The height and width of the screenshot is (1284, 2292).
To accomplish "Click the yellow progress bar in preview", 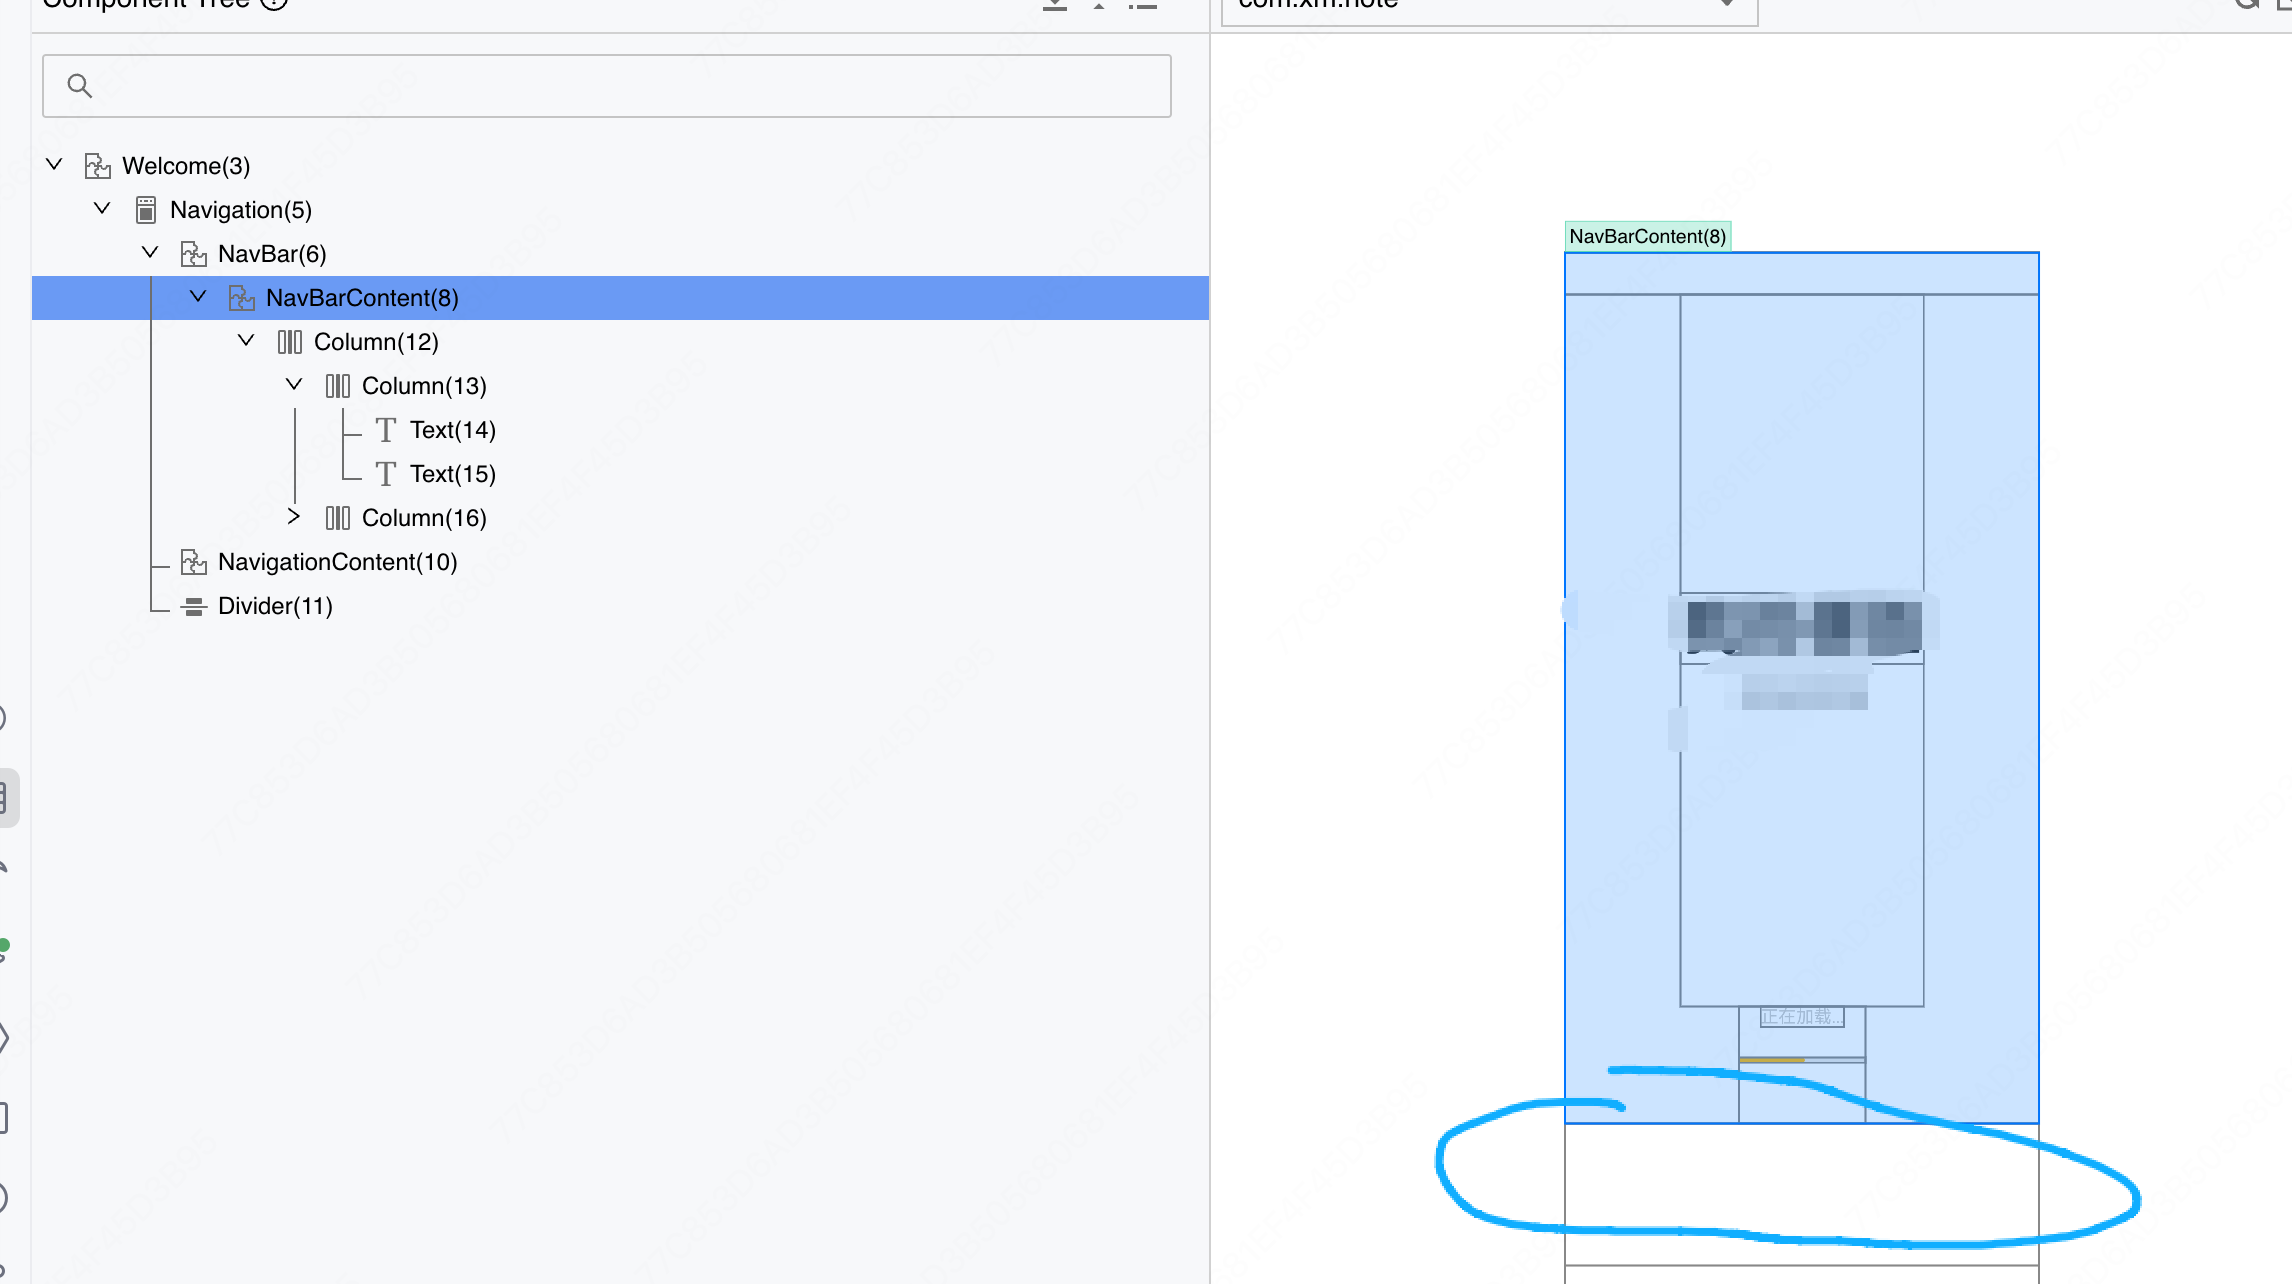I will 1772,1059.
